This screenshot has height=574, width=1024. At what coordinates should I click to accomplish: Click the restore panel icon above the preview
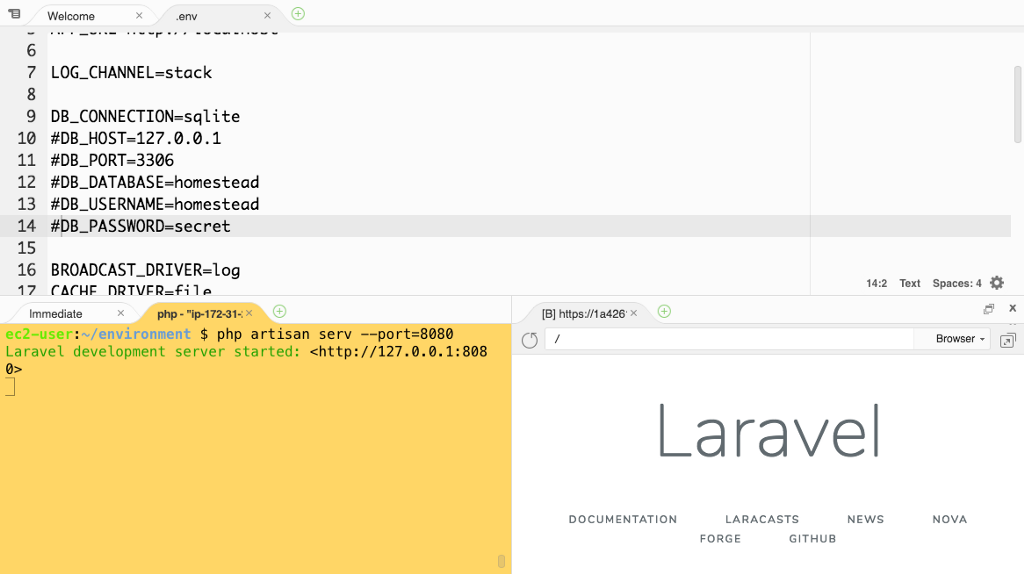[x=988, y=309]
